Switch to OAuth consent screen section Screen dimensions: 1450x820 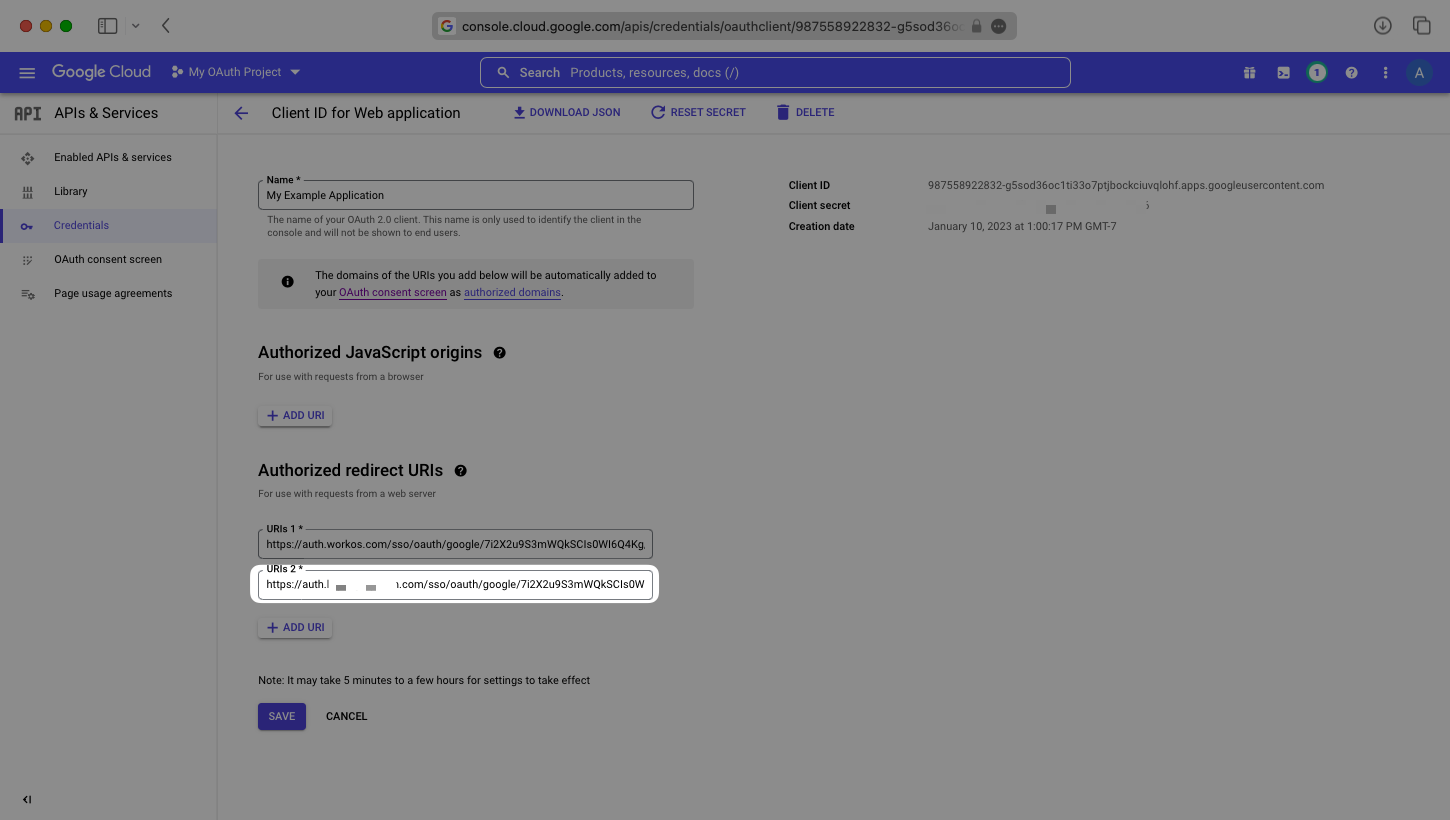[108, 259]
